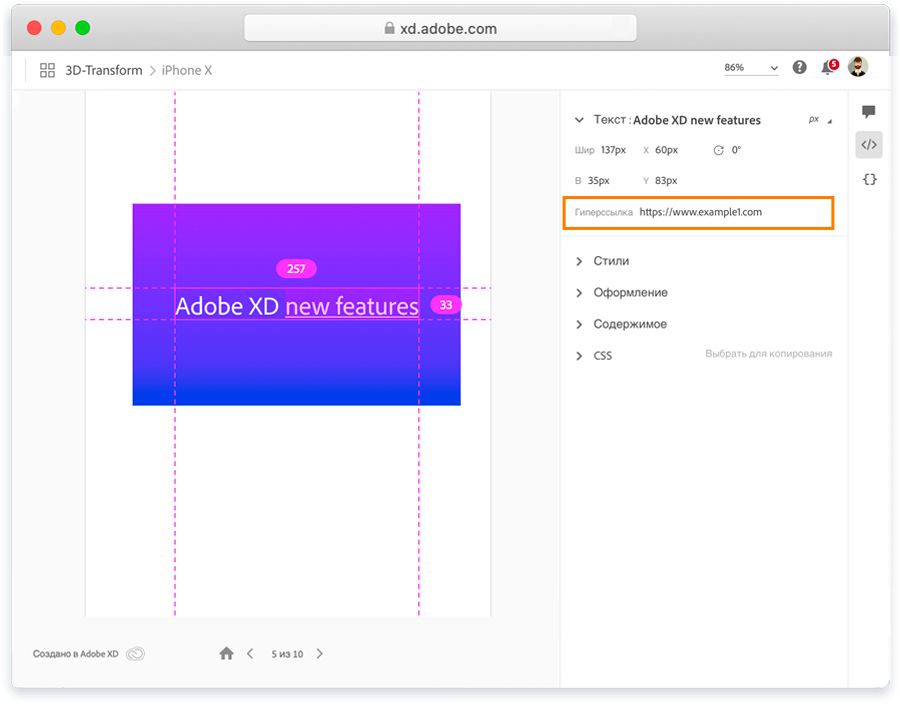The height and width of the screenshot is (705, 900).
Task: Open the grid view icon
Action: (x=47, y=70)
